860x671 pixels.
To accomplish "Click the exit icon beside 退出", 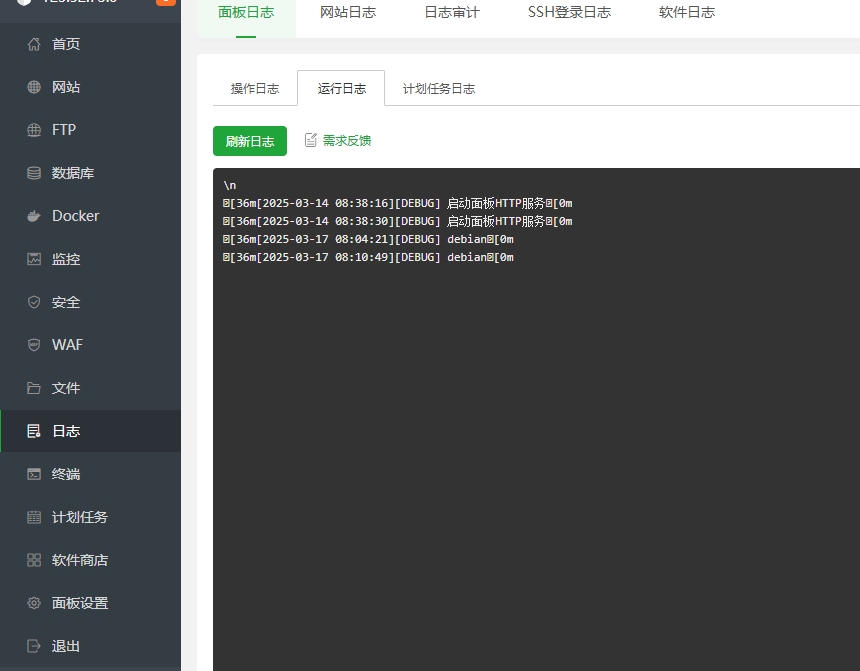I will [x=34, y=646].
